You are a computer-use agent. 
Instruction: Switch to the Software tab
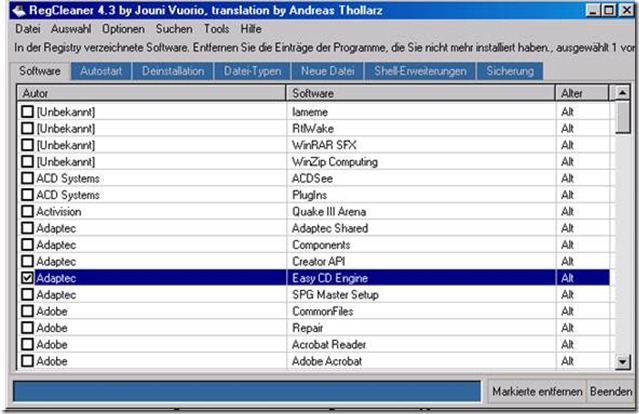pos(40,71)
